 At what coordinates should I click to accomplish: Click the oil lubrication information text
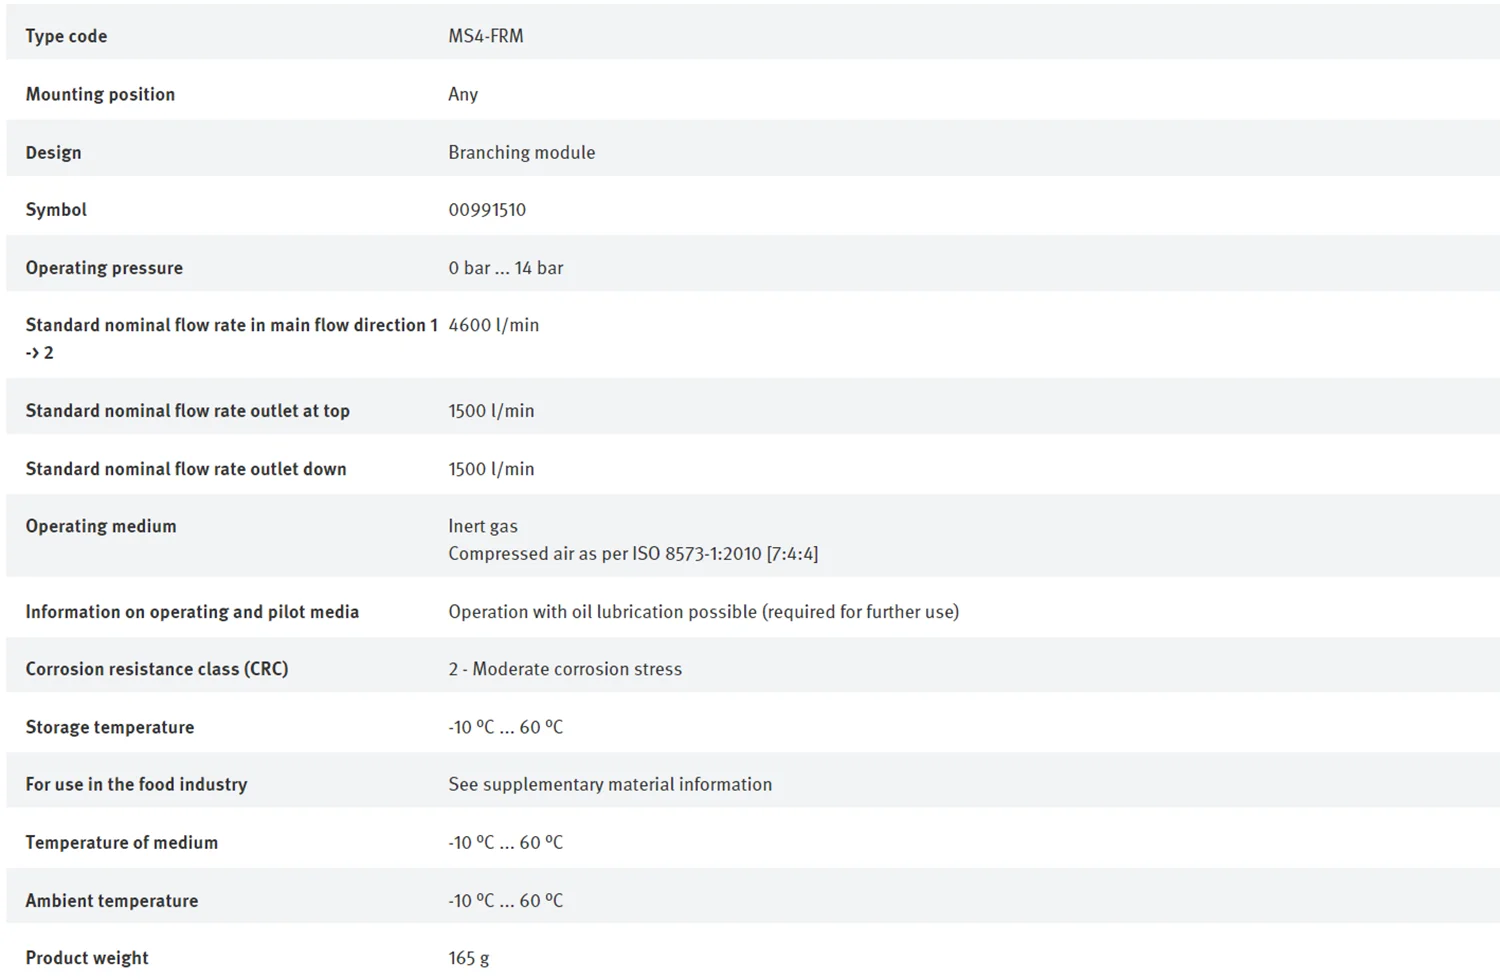703,612
